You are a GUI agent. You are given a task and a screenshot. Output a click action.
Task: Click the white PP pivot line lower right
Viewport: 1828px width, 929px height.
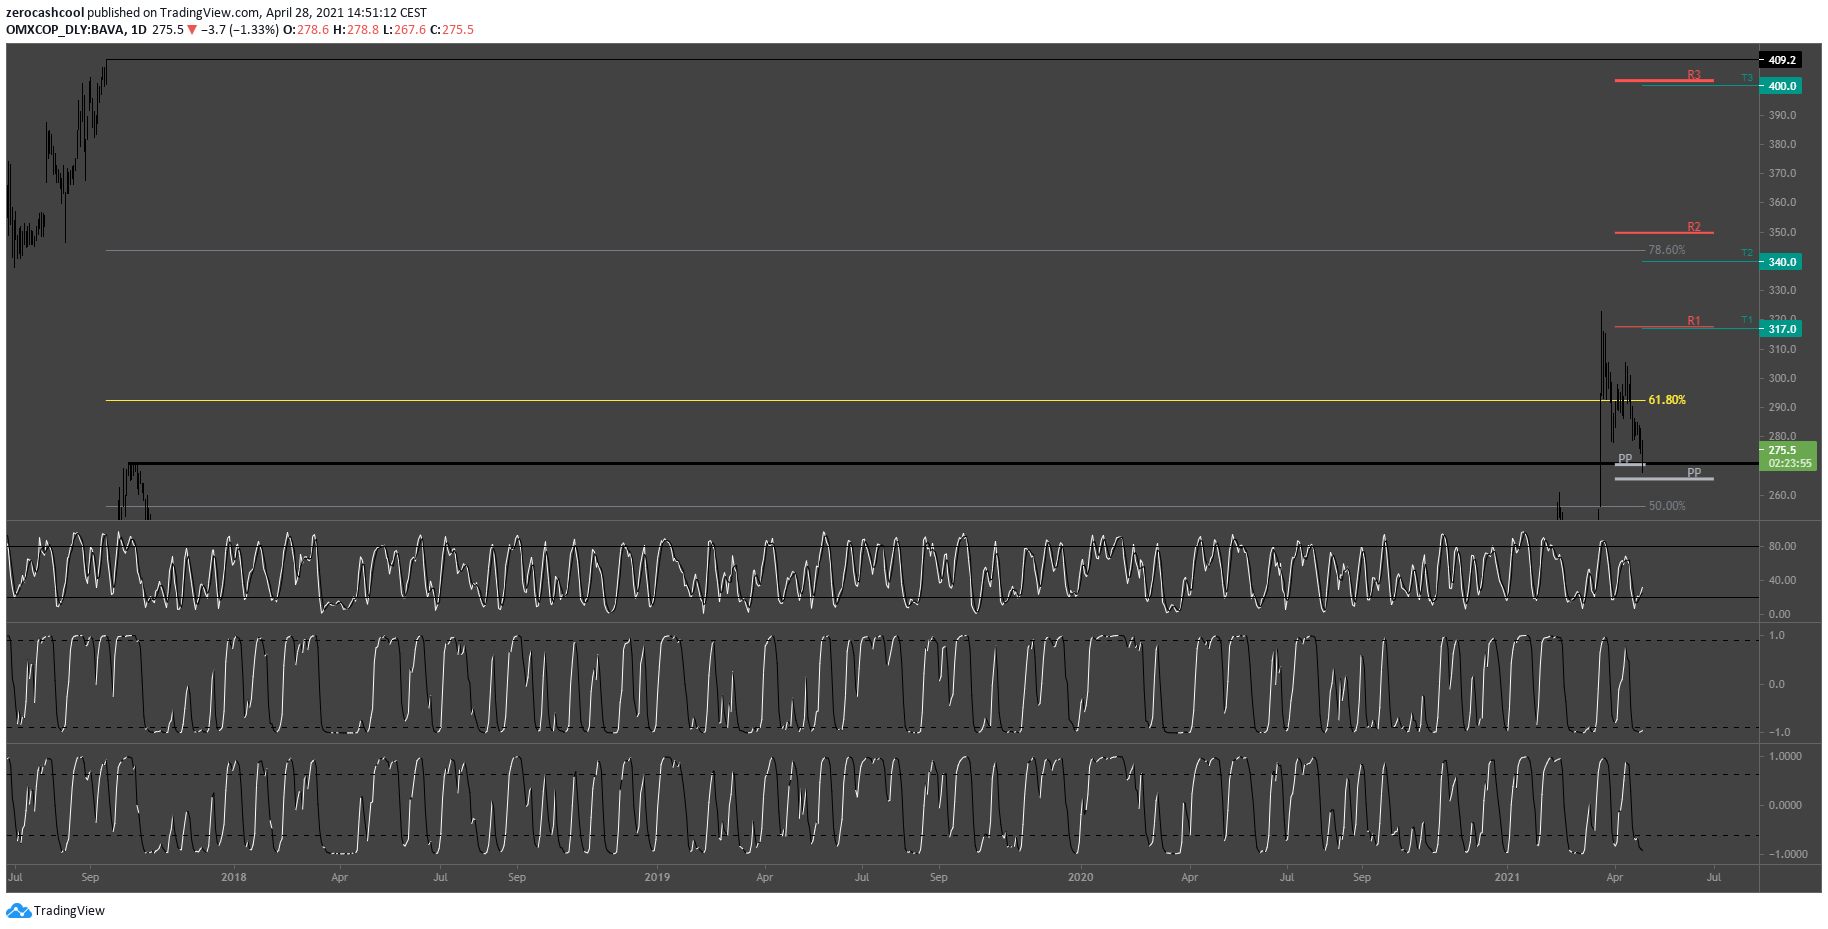(1664, 479)
